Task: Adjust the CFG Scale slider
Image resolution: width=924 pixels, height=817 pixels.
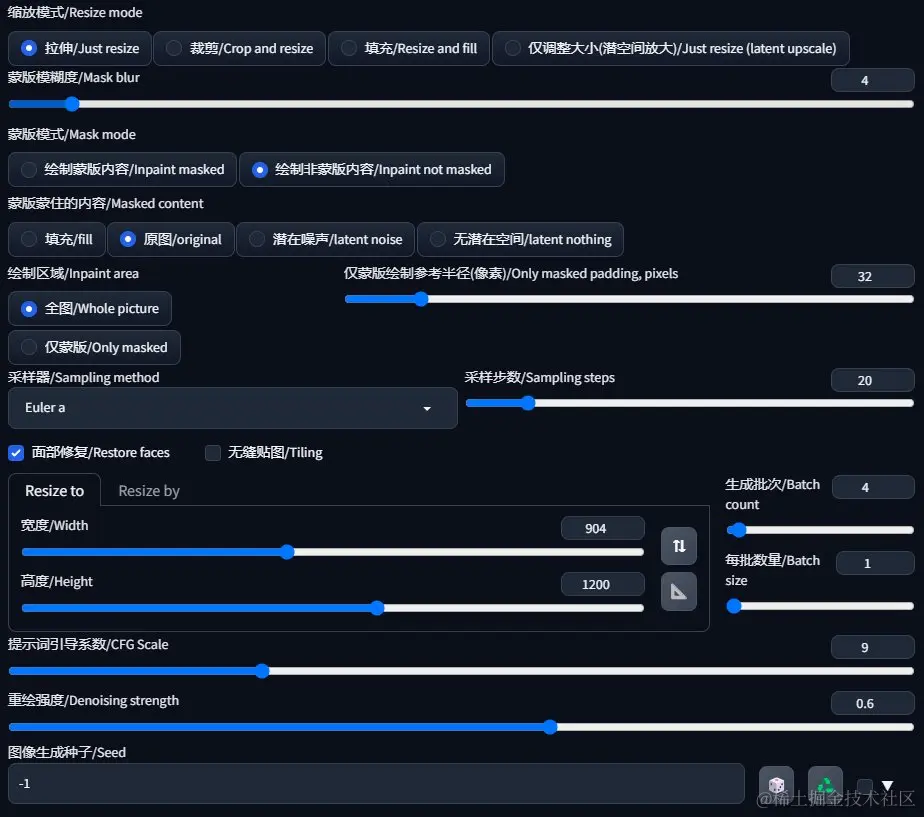Action: (x=461, y=671)
